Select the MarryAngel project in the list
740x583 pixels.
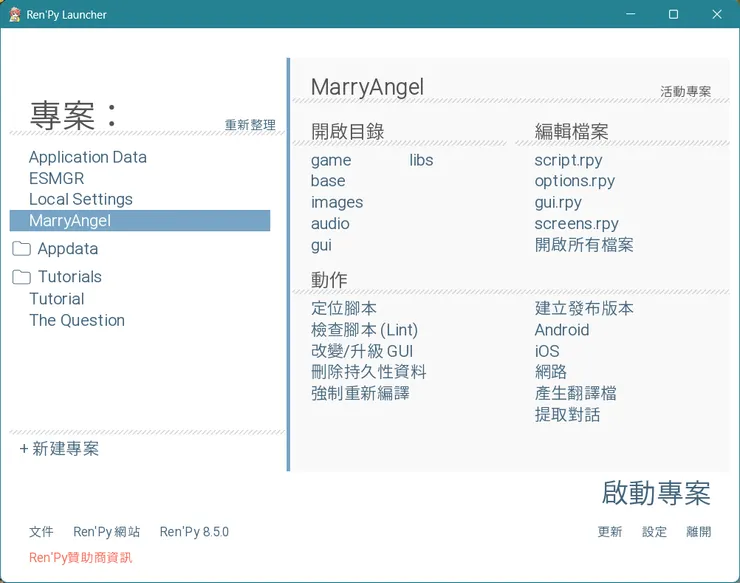point(140,220)
